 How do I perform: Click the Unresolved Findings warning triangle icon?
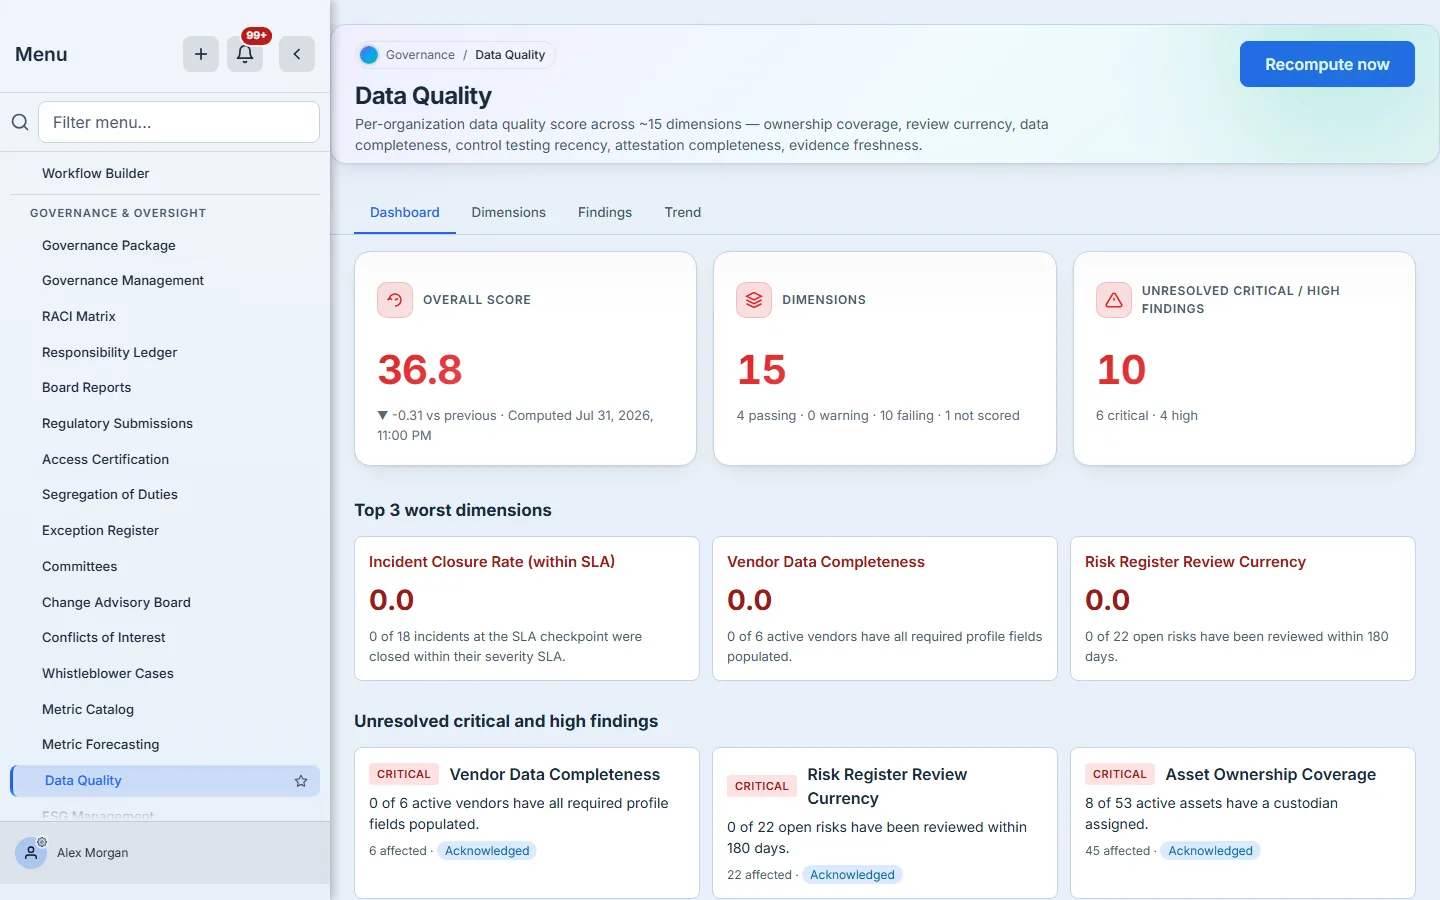(x=1114, y=300)
